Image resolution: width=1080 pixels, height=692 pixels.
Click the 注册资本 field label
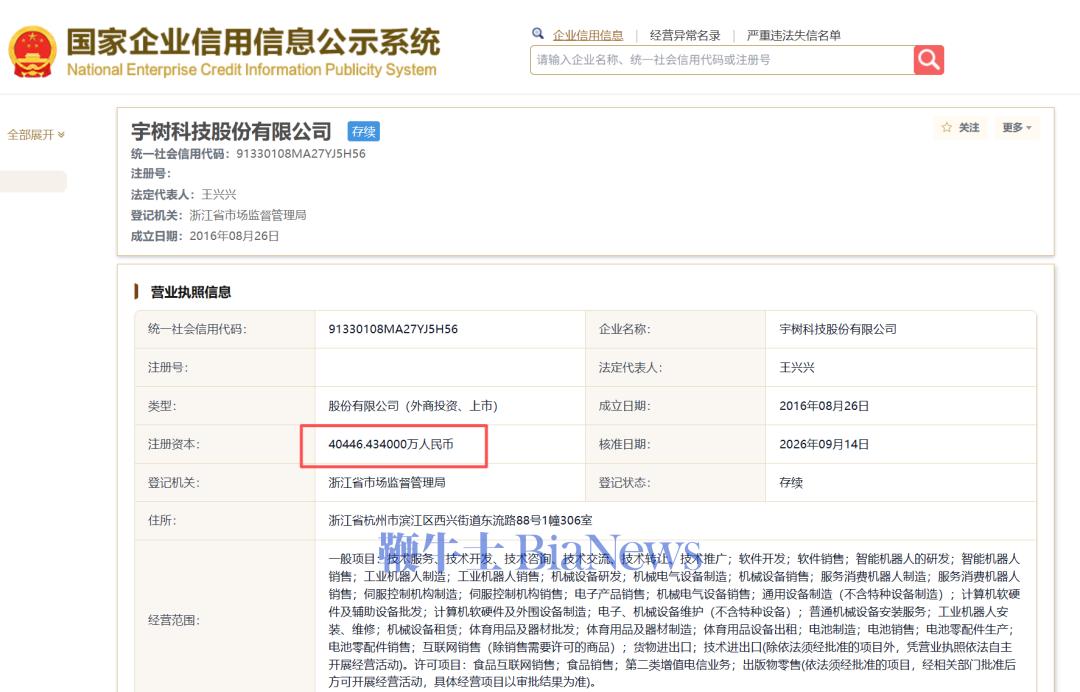pos(174,445)
